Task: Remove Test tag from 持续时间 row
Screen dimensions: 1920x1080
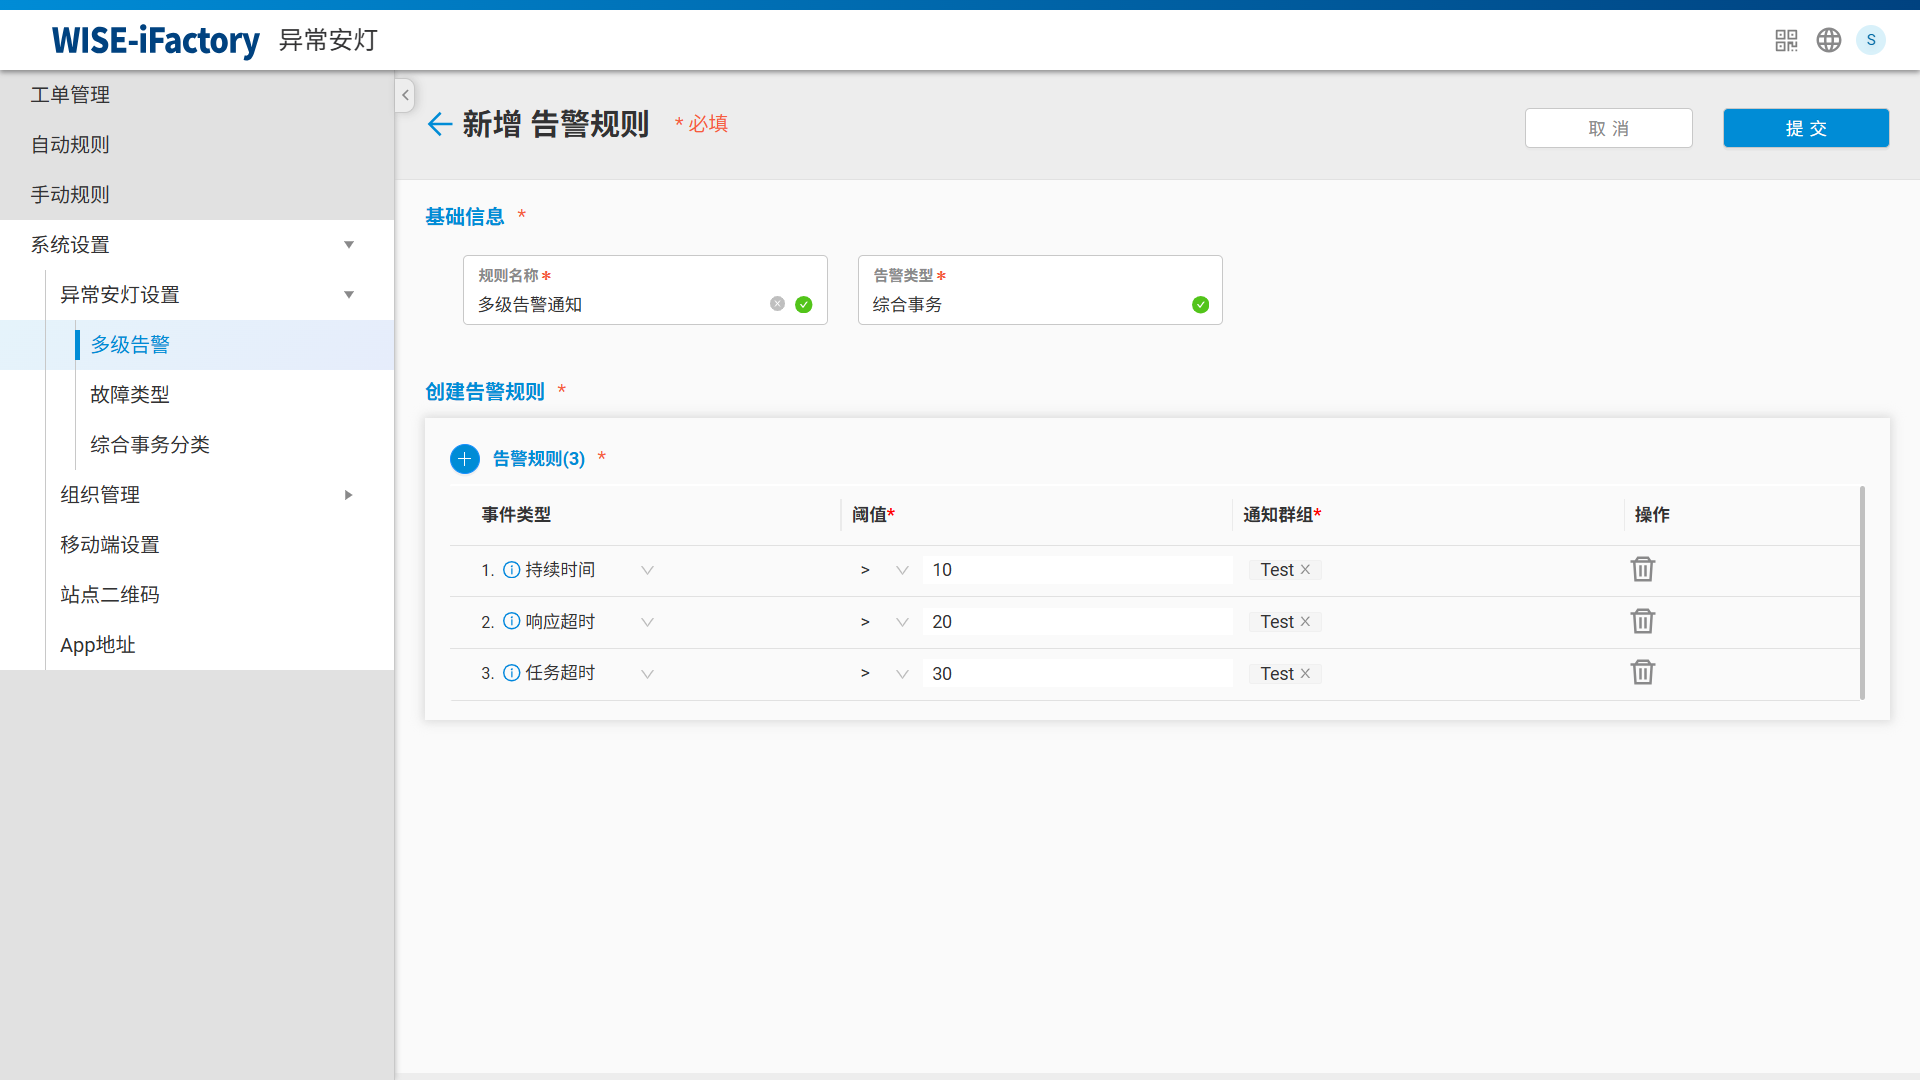Action: click(1305, 570)
